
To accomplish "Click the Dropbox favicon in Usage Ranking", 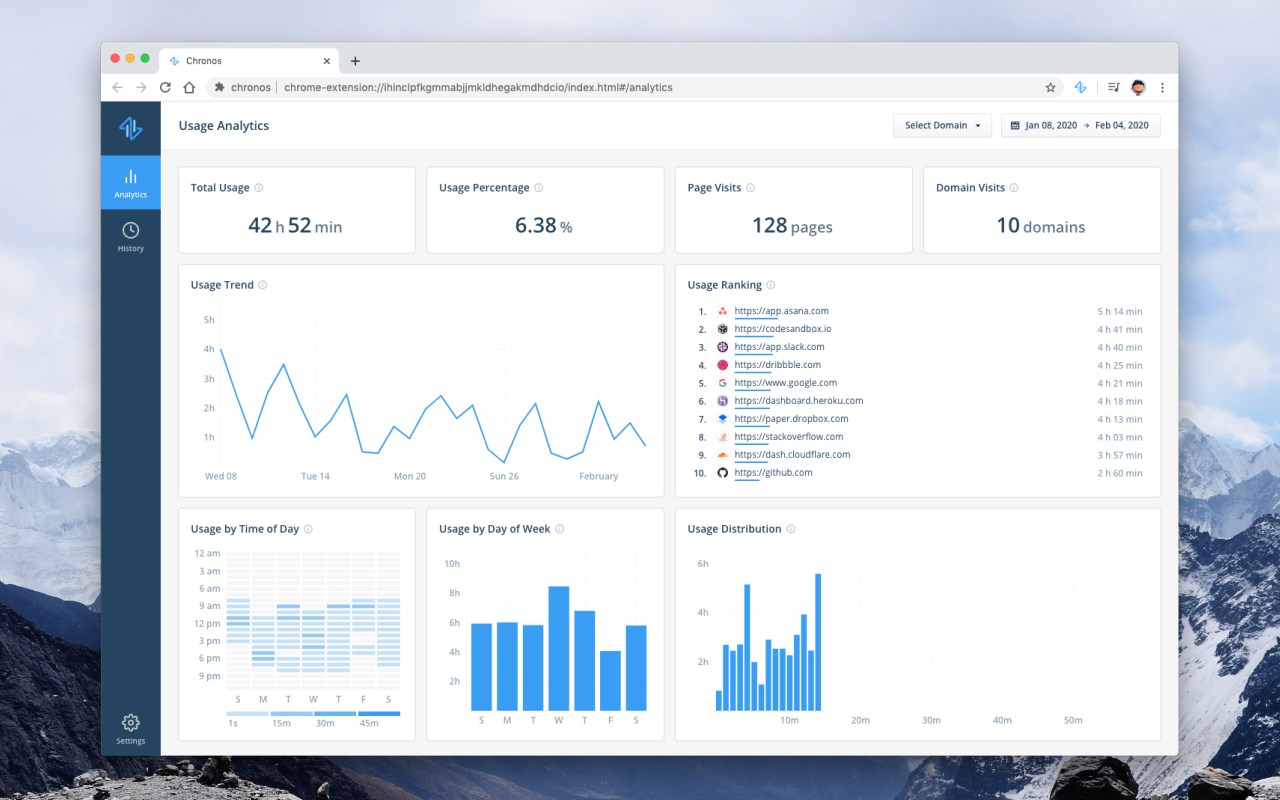I will pyautogui.click(x=723, y=419).
